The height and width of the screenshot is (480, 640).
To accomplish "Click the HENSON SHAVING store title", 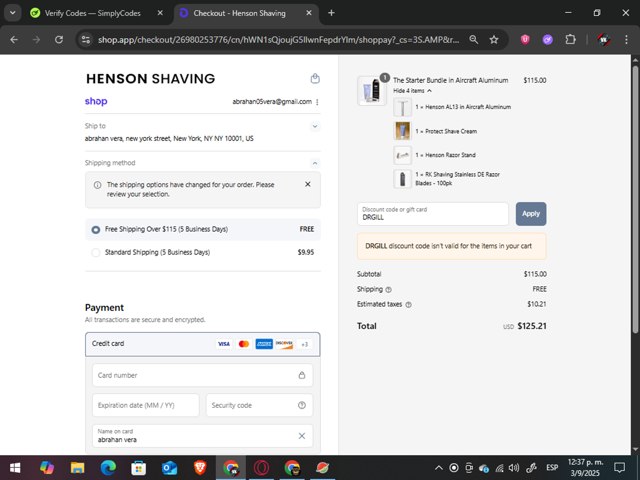I will 151,79.
